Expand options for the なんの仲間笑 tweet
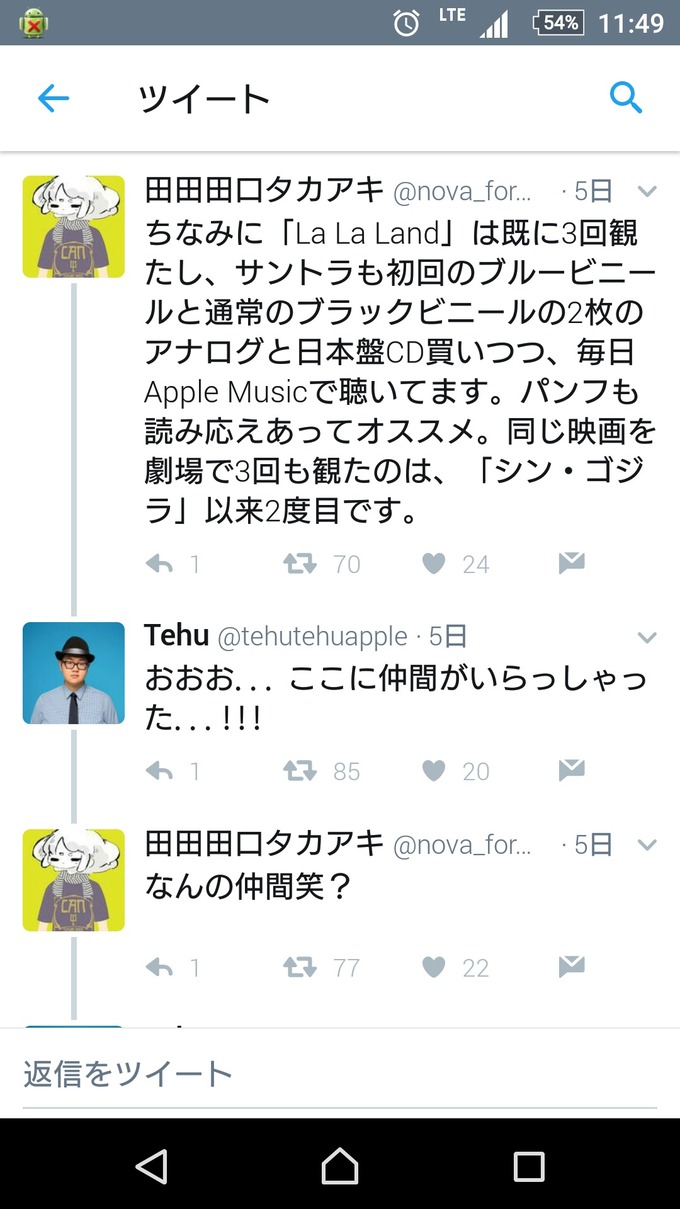 click(x=647, y=844)
